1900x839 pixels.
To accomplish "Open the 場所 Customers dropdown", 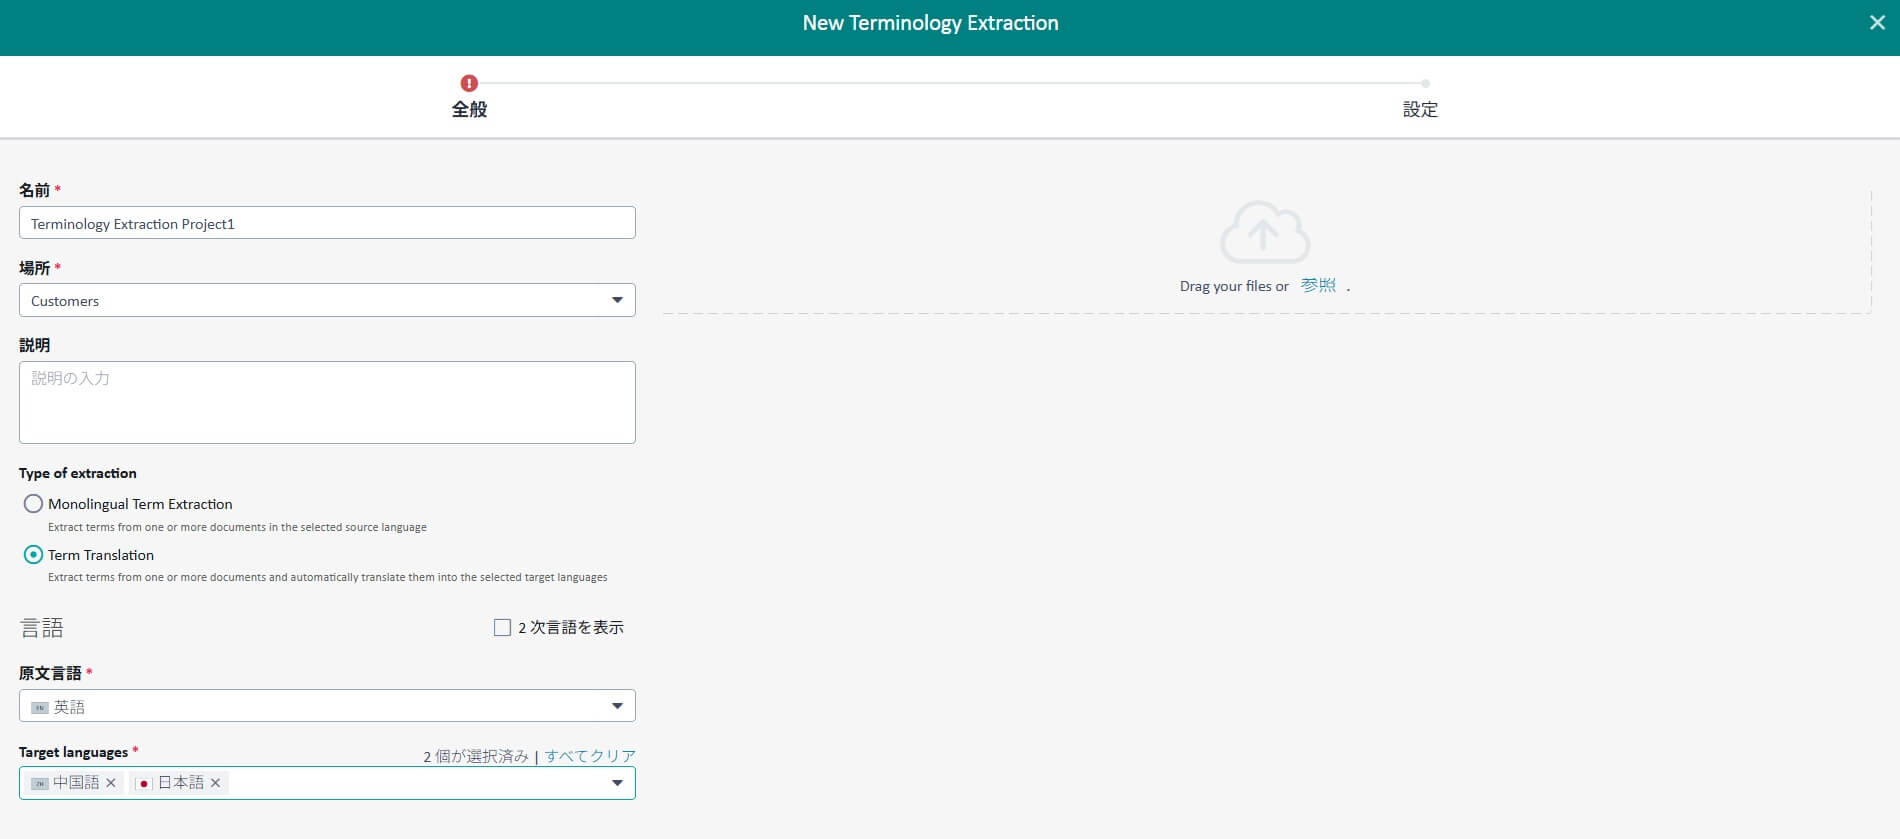I will tap(617, 300).
